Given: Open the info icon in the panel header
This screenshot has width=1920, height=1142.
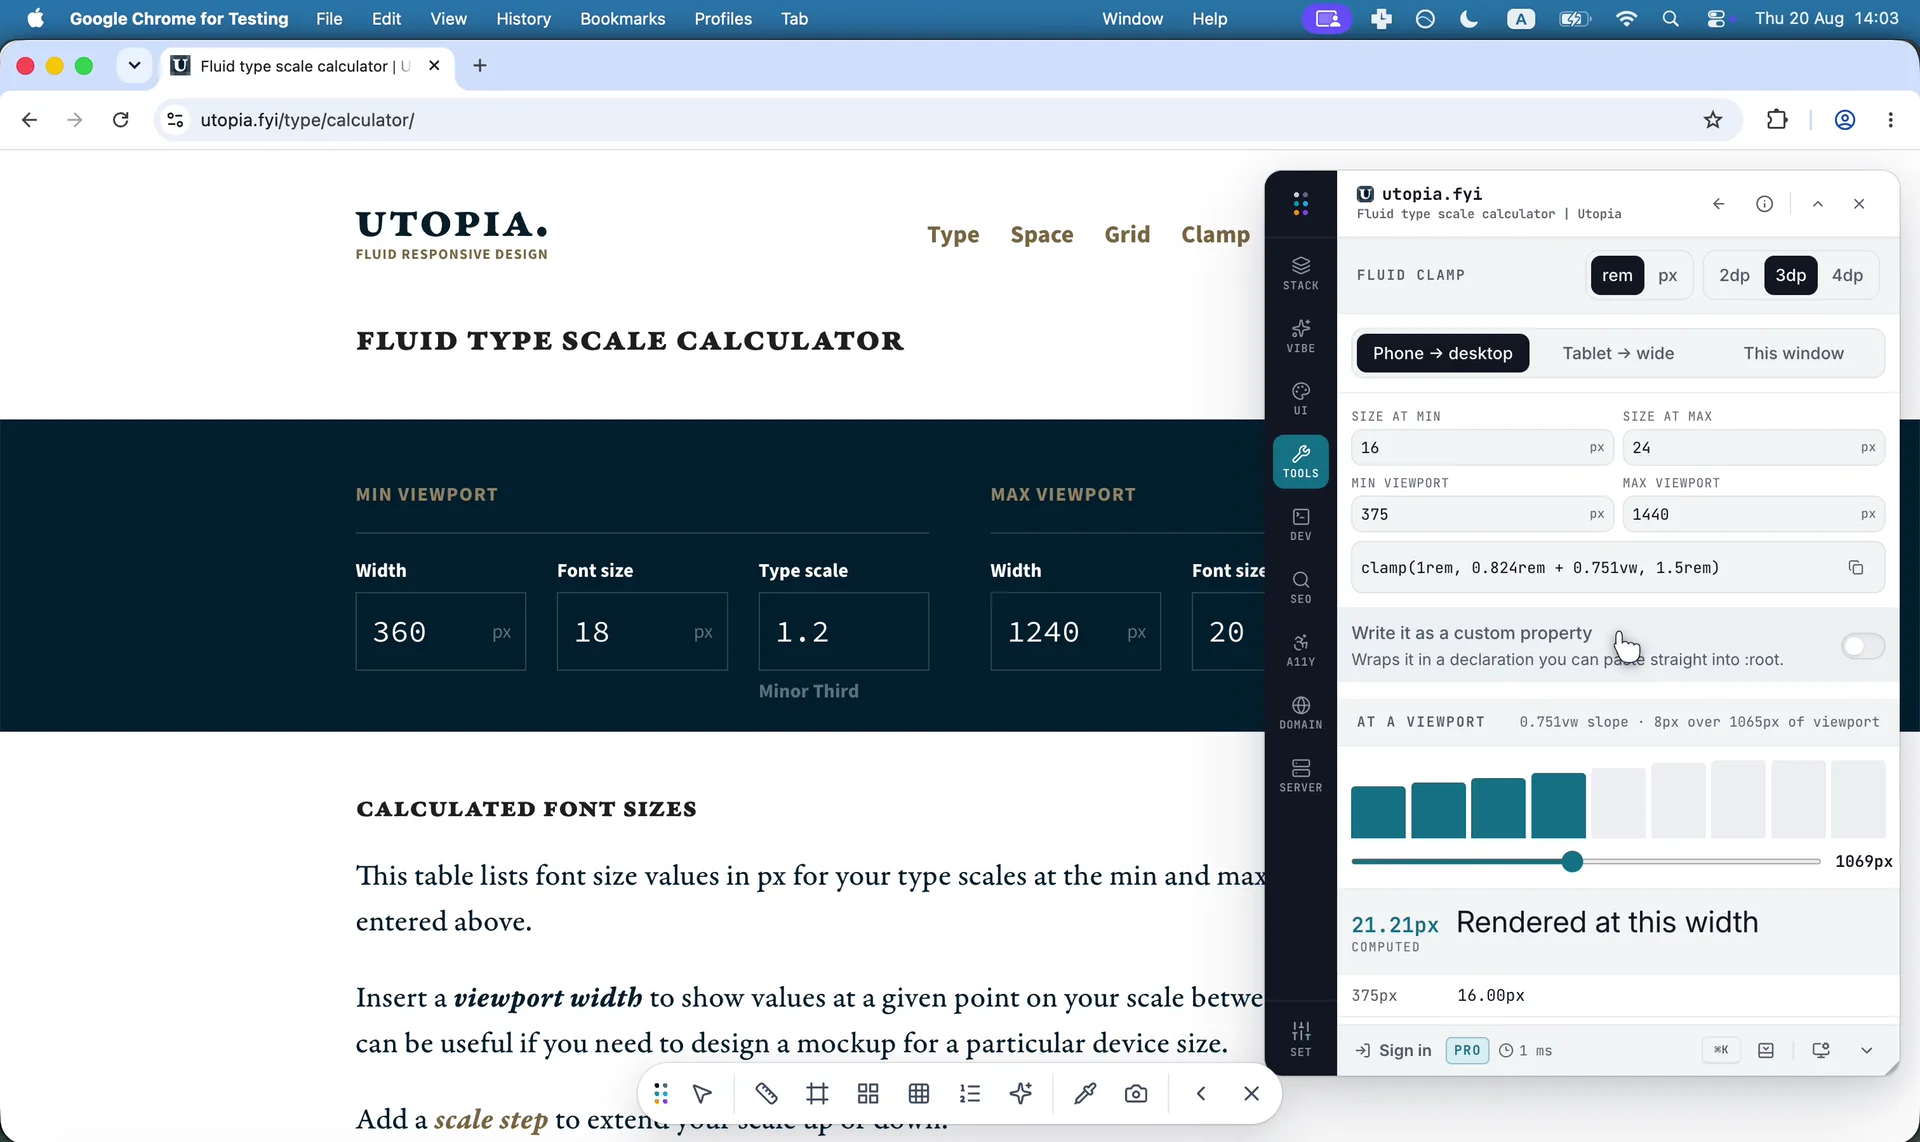Looking at the screenshot, I should [1764, 204].
